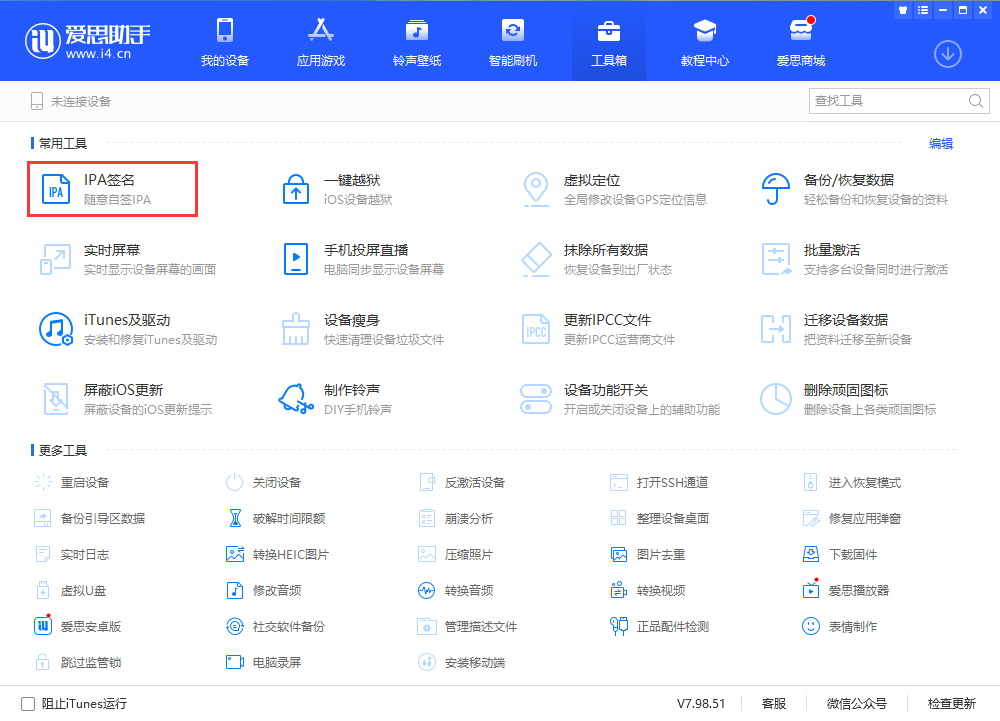
Task: Open 进入恢复模式 tool
Action: pos(851,483)
